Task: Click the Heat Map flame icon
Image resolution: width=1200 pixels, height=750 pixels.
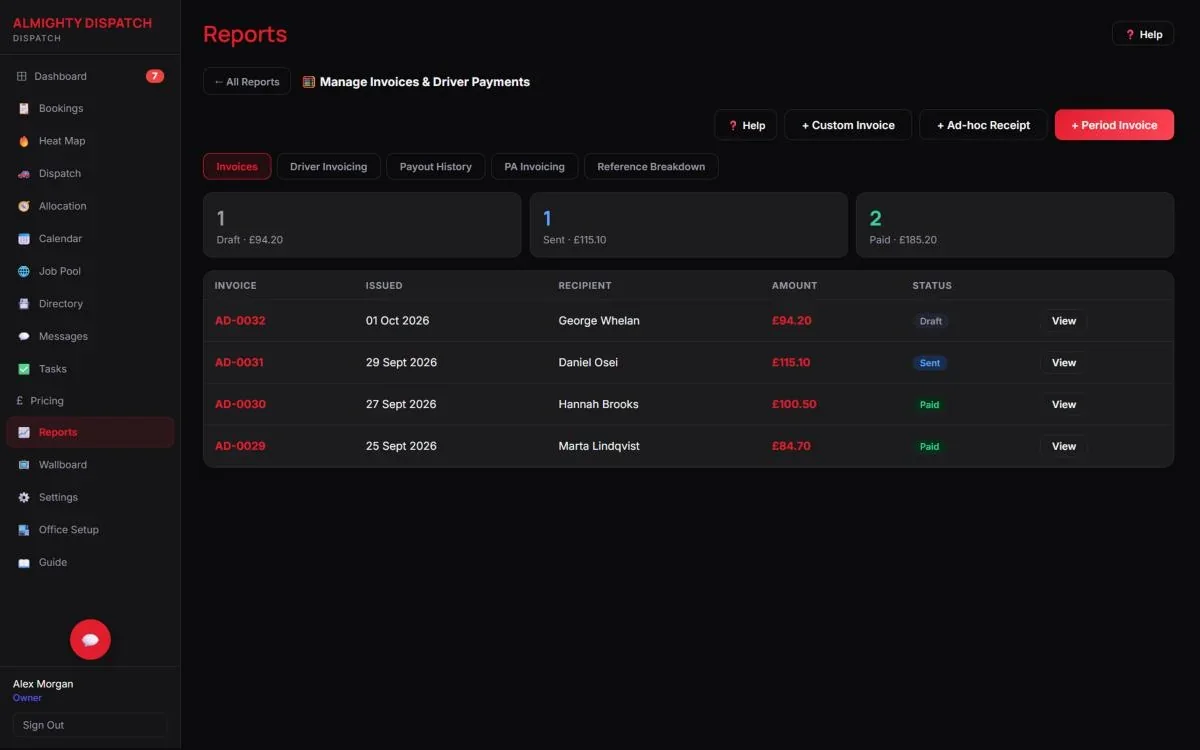Action: point(24,141)
